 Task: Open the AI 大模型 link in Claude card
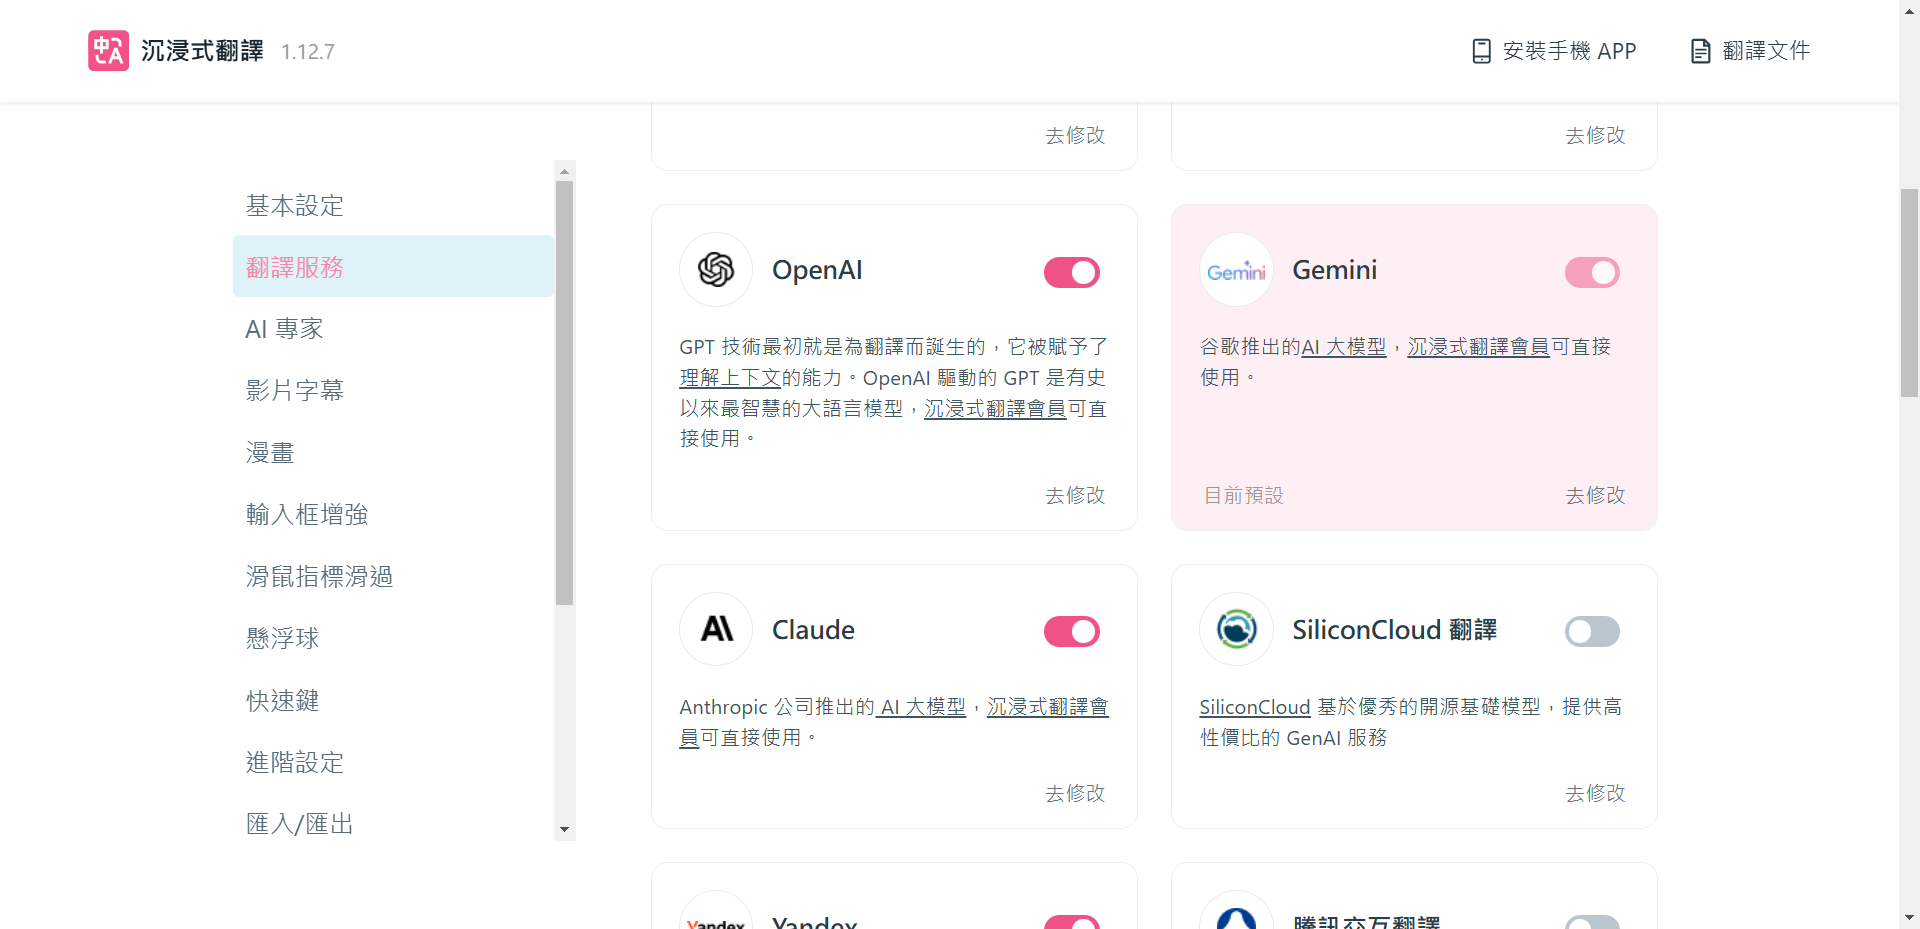[x=921, y=707]
